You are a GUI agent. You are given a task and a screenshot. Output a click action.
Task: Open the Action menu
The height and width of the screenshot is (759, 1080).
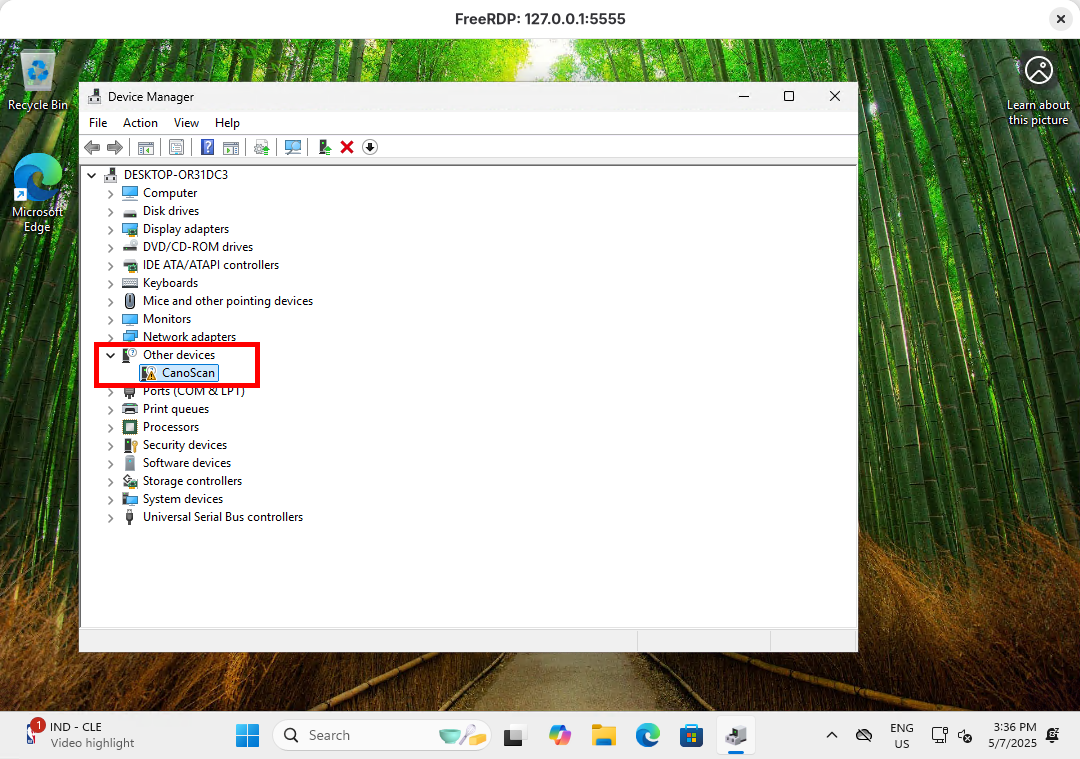[140, 122]
